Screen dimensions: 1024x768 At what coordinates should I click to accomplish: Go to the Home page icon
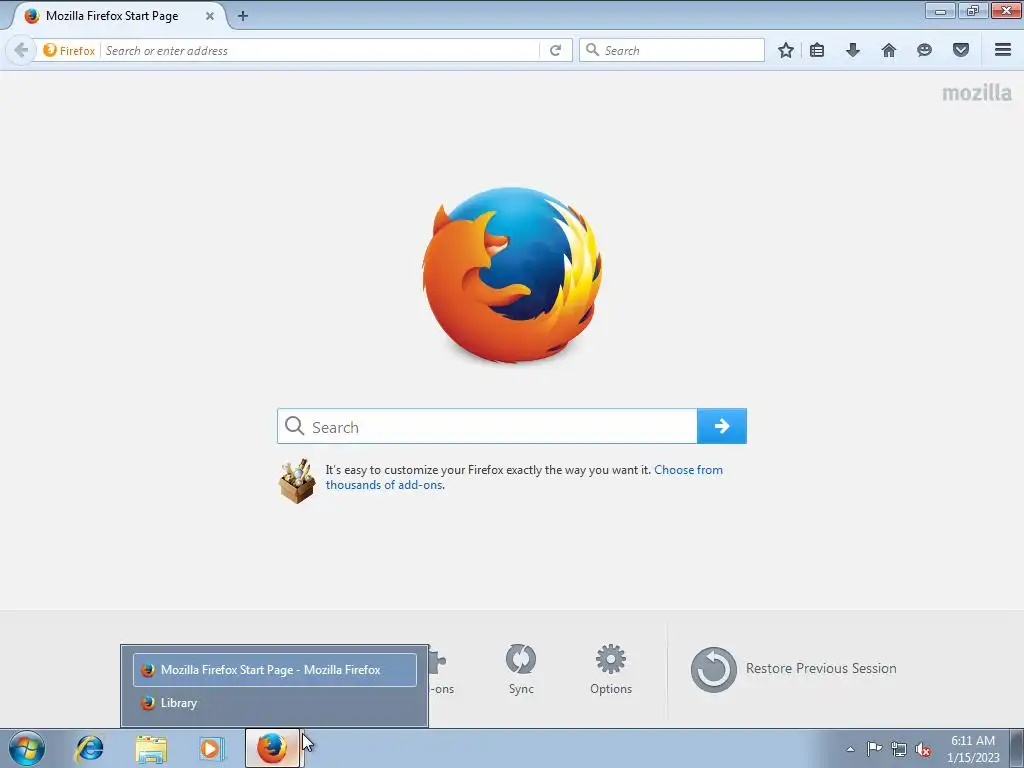pyautogui.click(x=889, y=50)
